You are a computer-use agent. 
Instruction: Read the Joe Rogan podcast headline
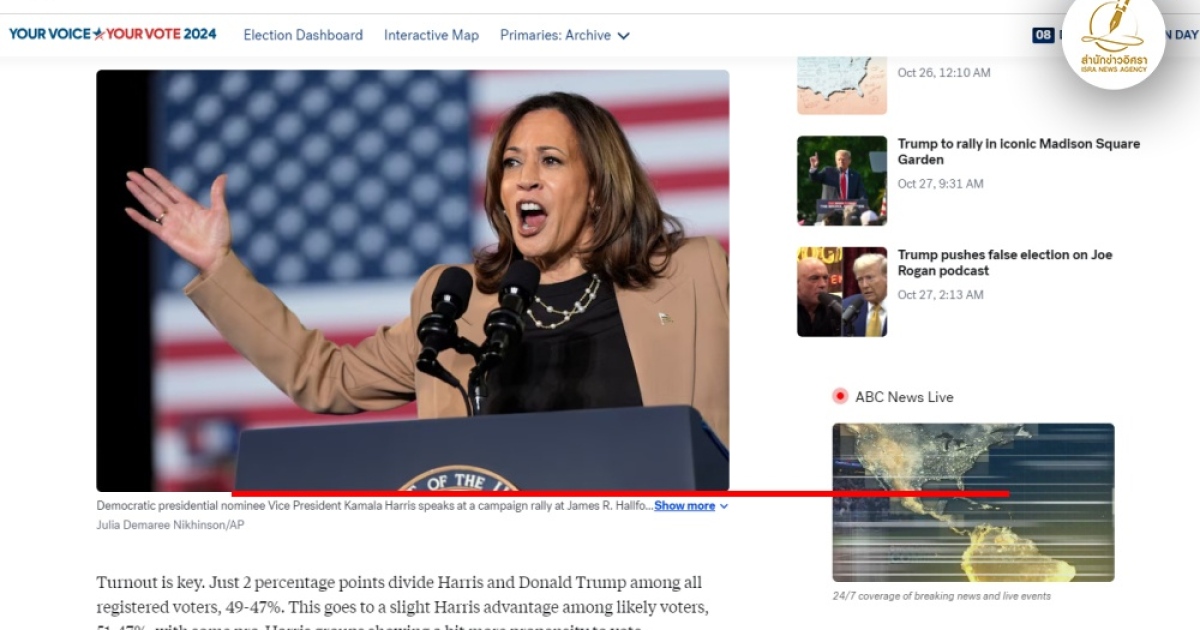click(x=1004, y=263)
